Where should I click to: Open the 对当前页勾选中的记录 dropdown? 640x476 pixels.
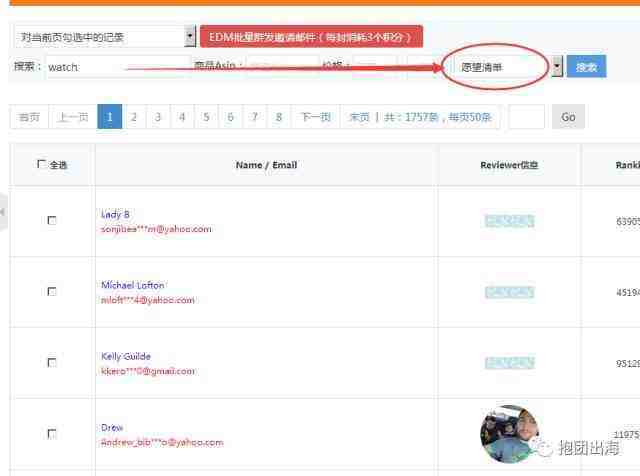pos(104,36)
